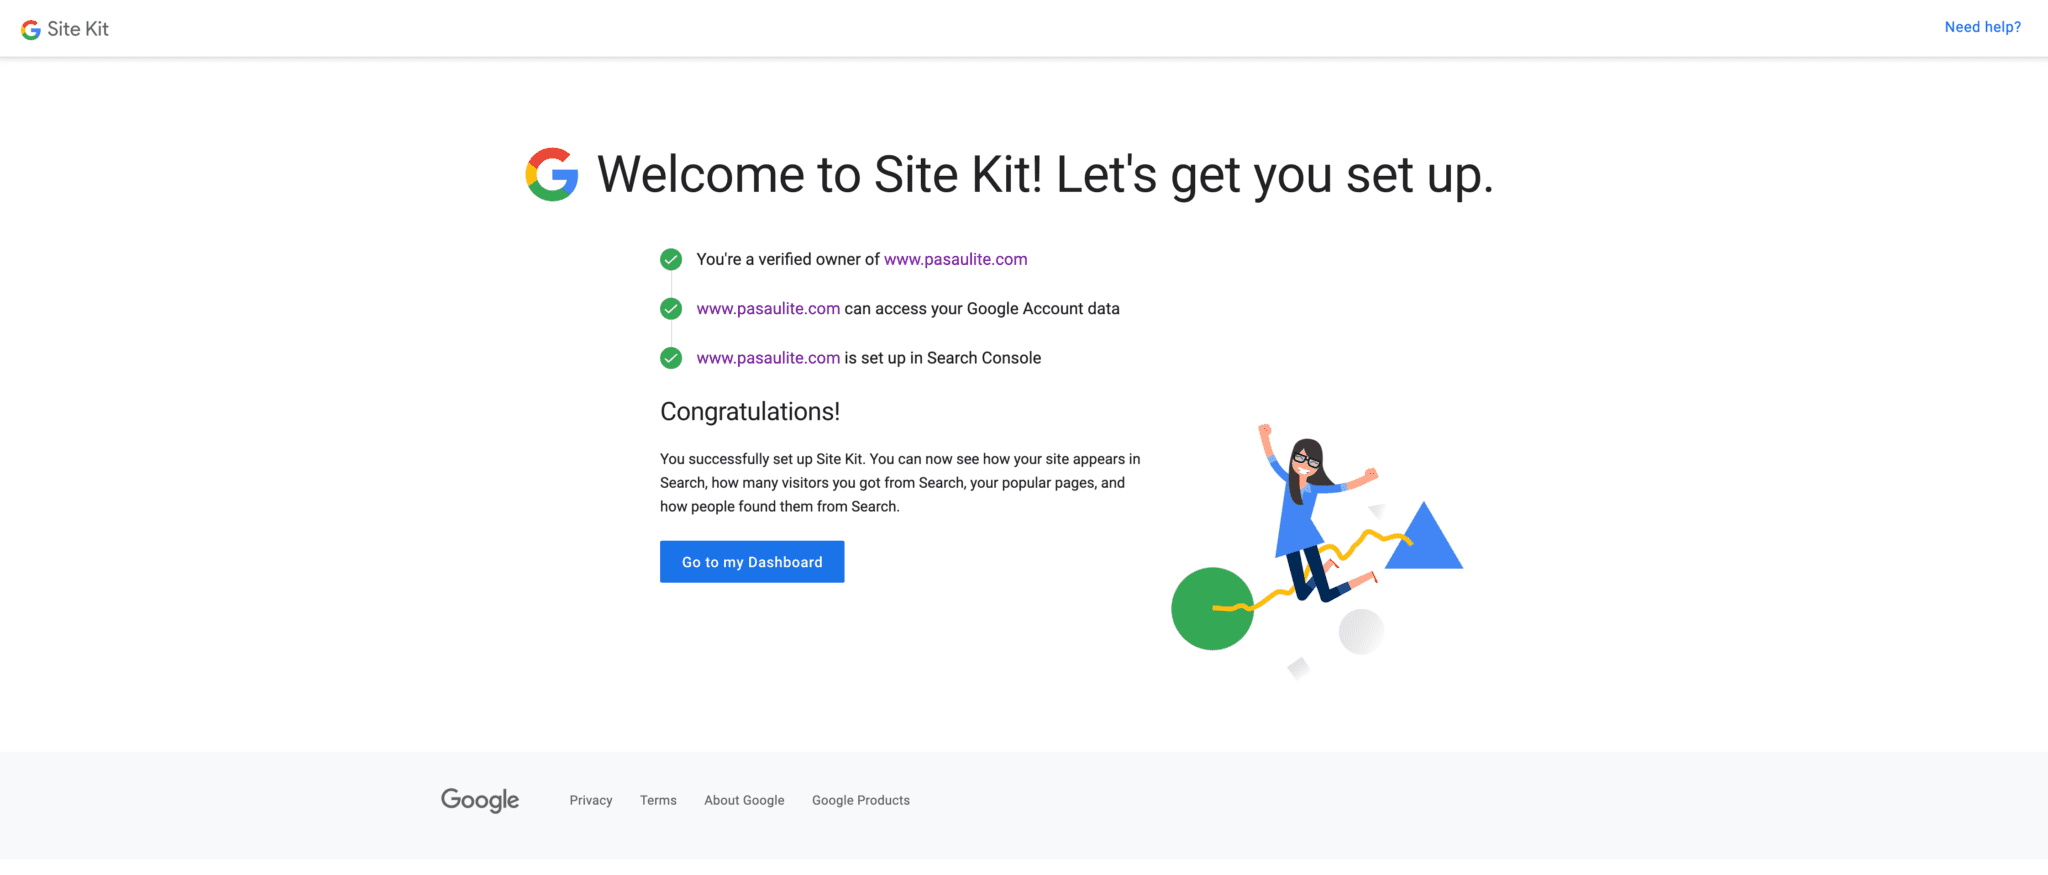Click the Google G logo in the top-left header
This screenshot has width=2048, height=875.
coord(29,28)
